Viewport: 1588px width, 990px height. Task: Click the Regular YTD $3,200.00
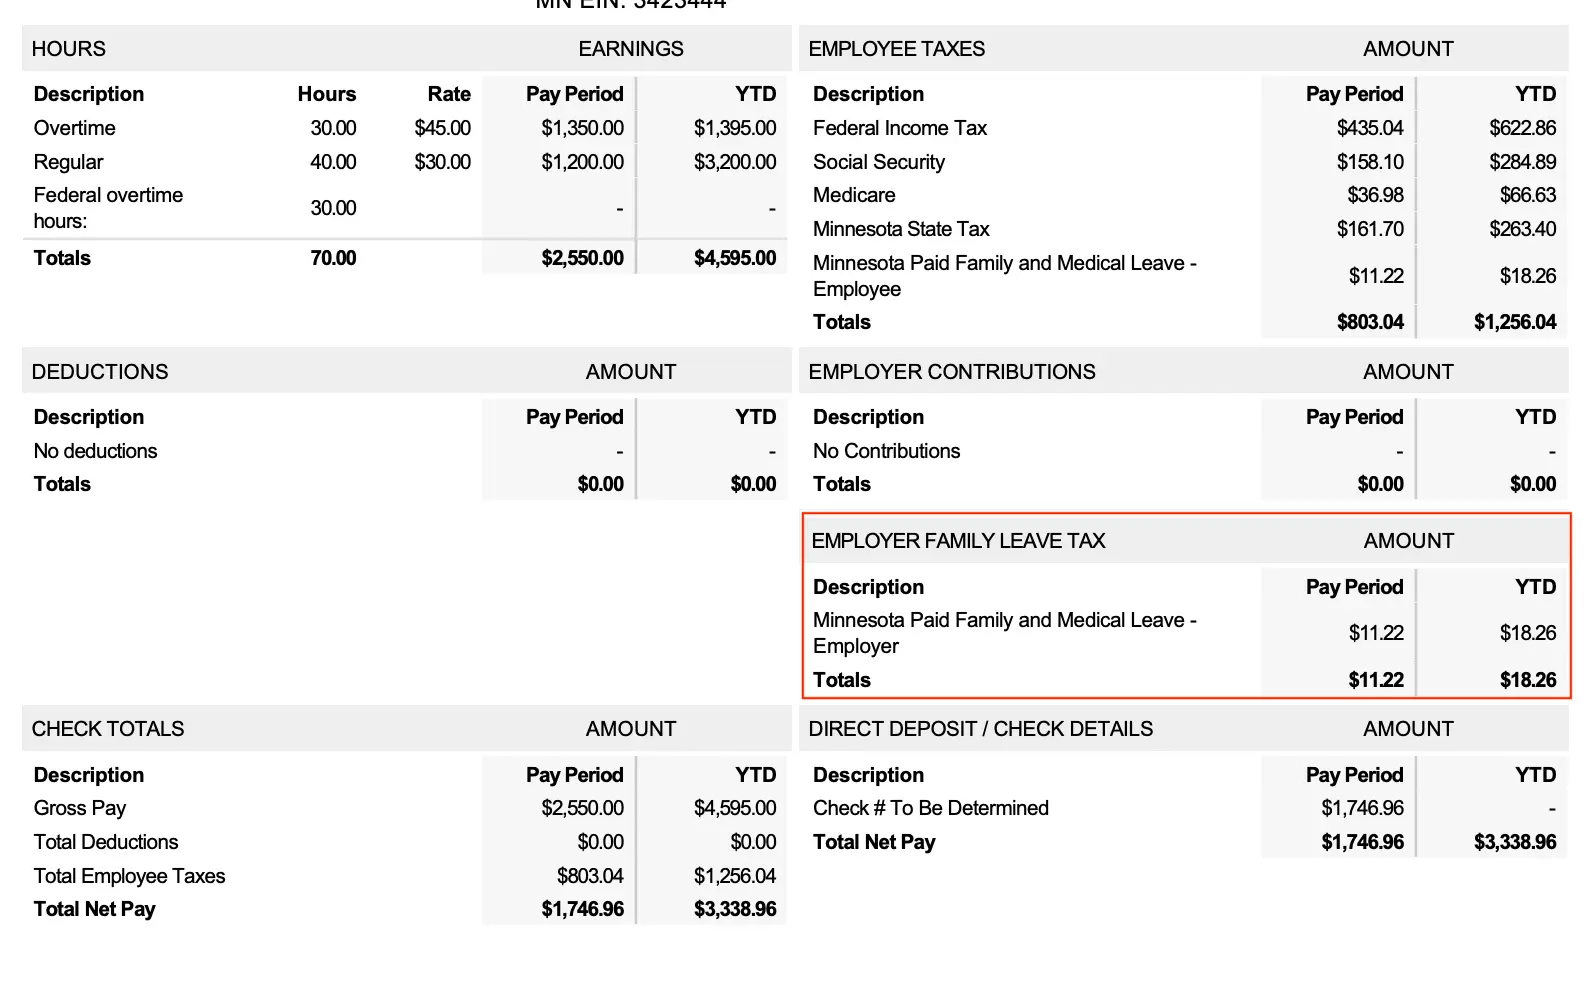[735, 162]
